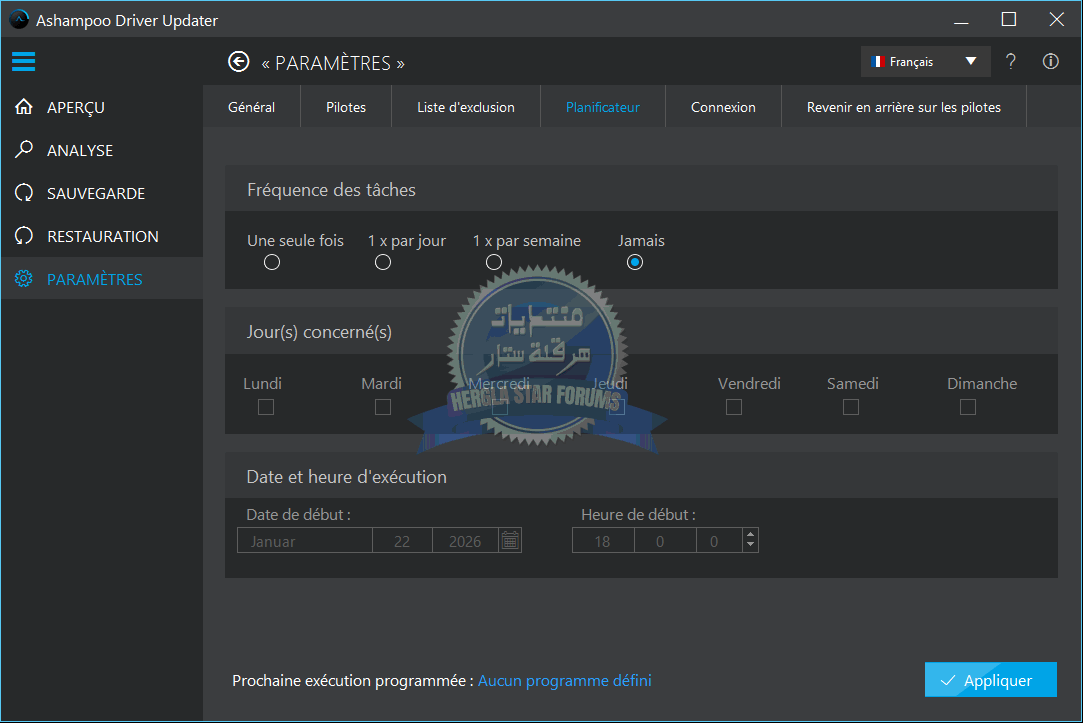
Task: Open RESTAURATION in the sidebar
Action: click(x=102, y=236)
